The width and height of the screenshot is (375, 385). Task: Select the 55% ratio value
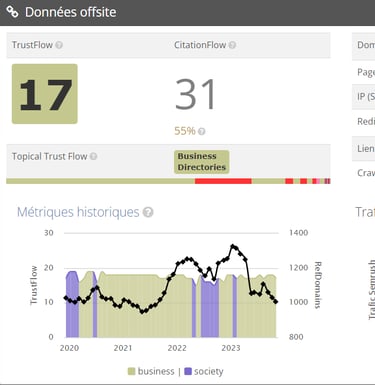(x=185, y=131)
